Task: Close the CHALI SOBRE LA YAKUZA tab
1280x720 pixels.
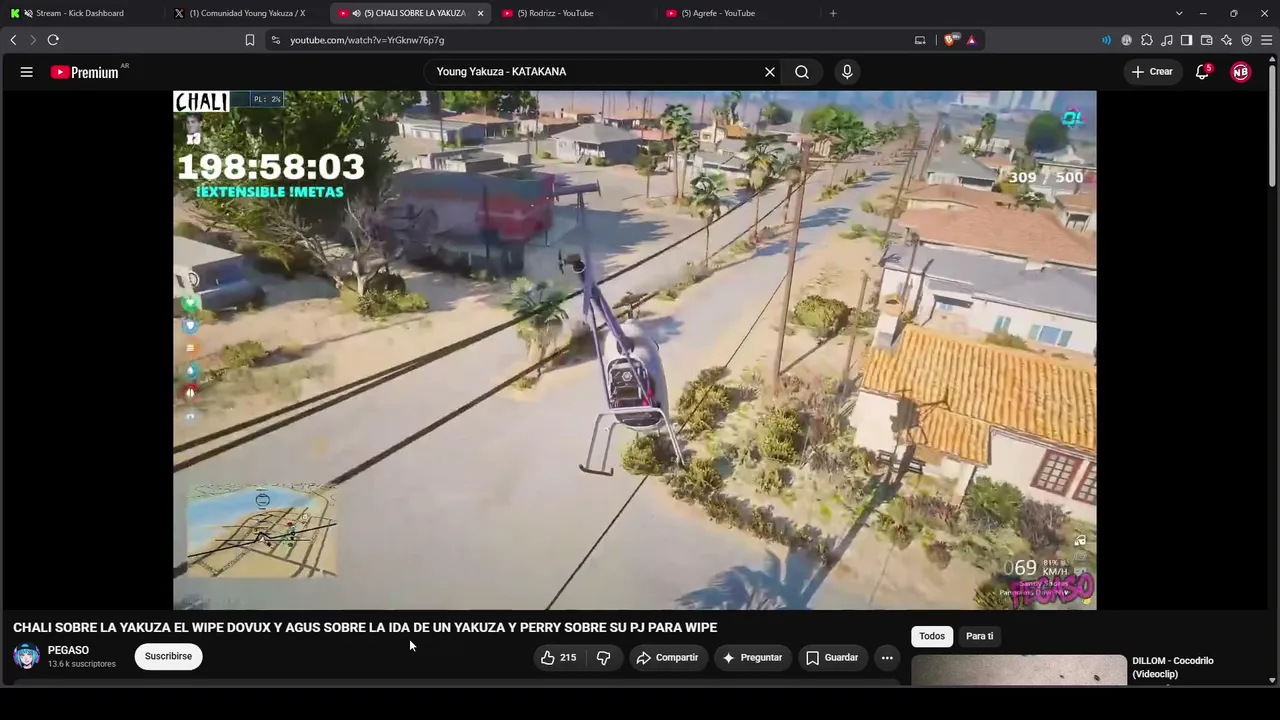Action: click(x=481, y=13)
